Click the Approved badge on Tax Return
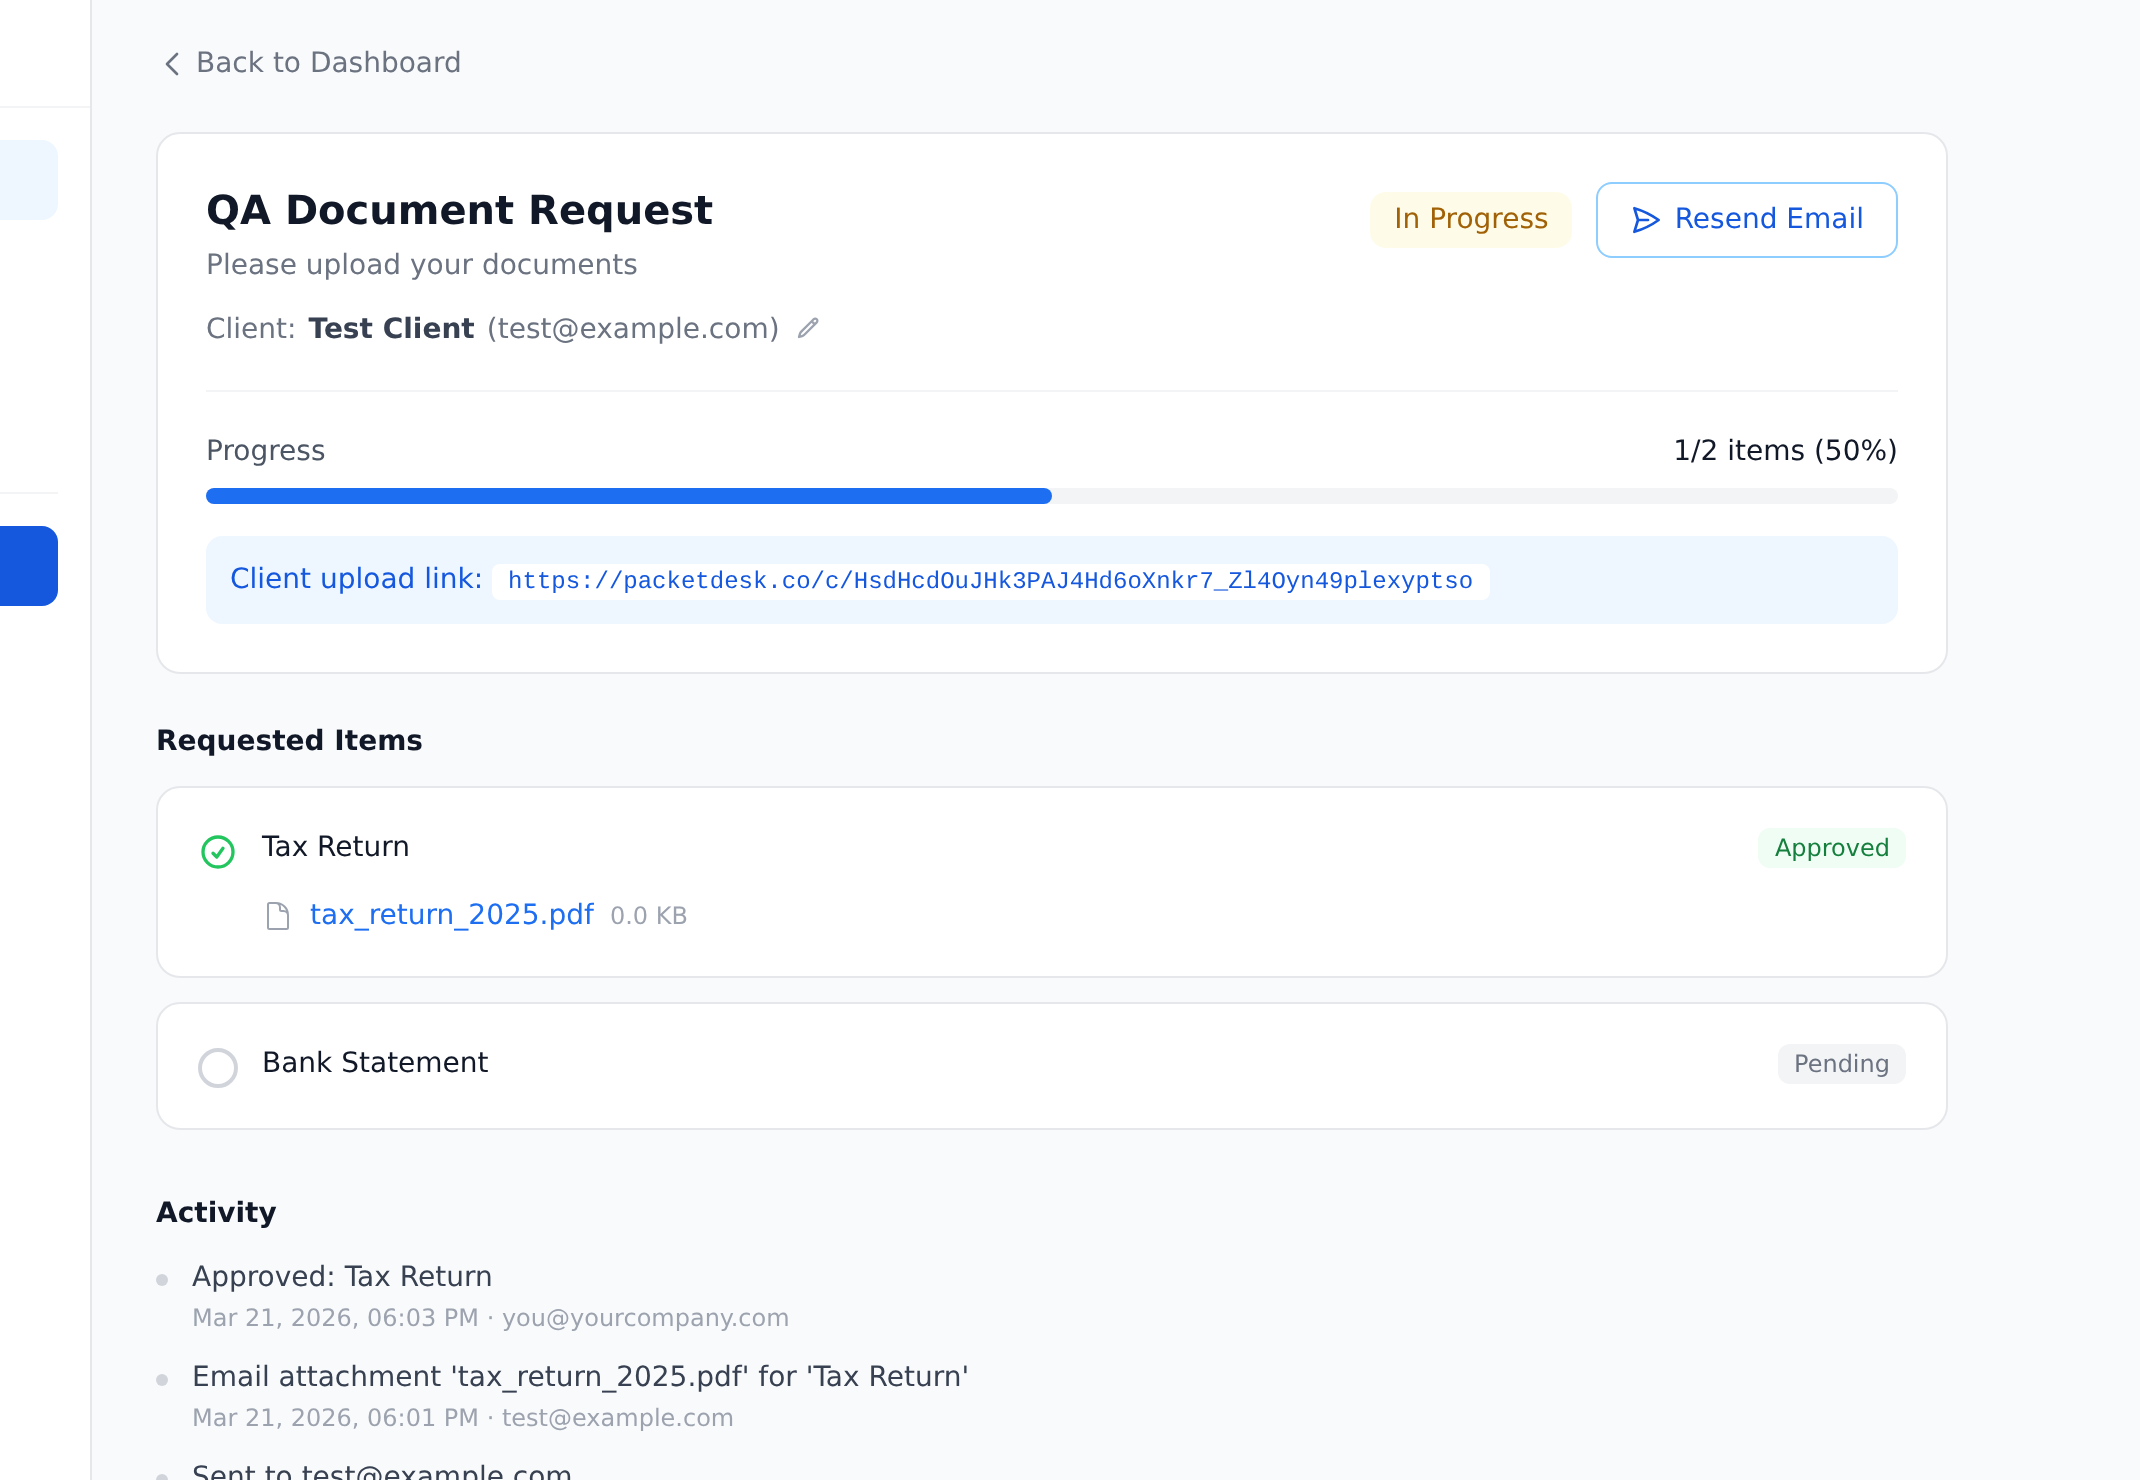 pos(1831,848)
